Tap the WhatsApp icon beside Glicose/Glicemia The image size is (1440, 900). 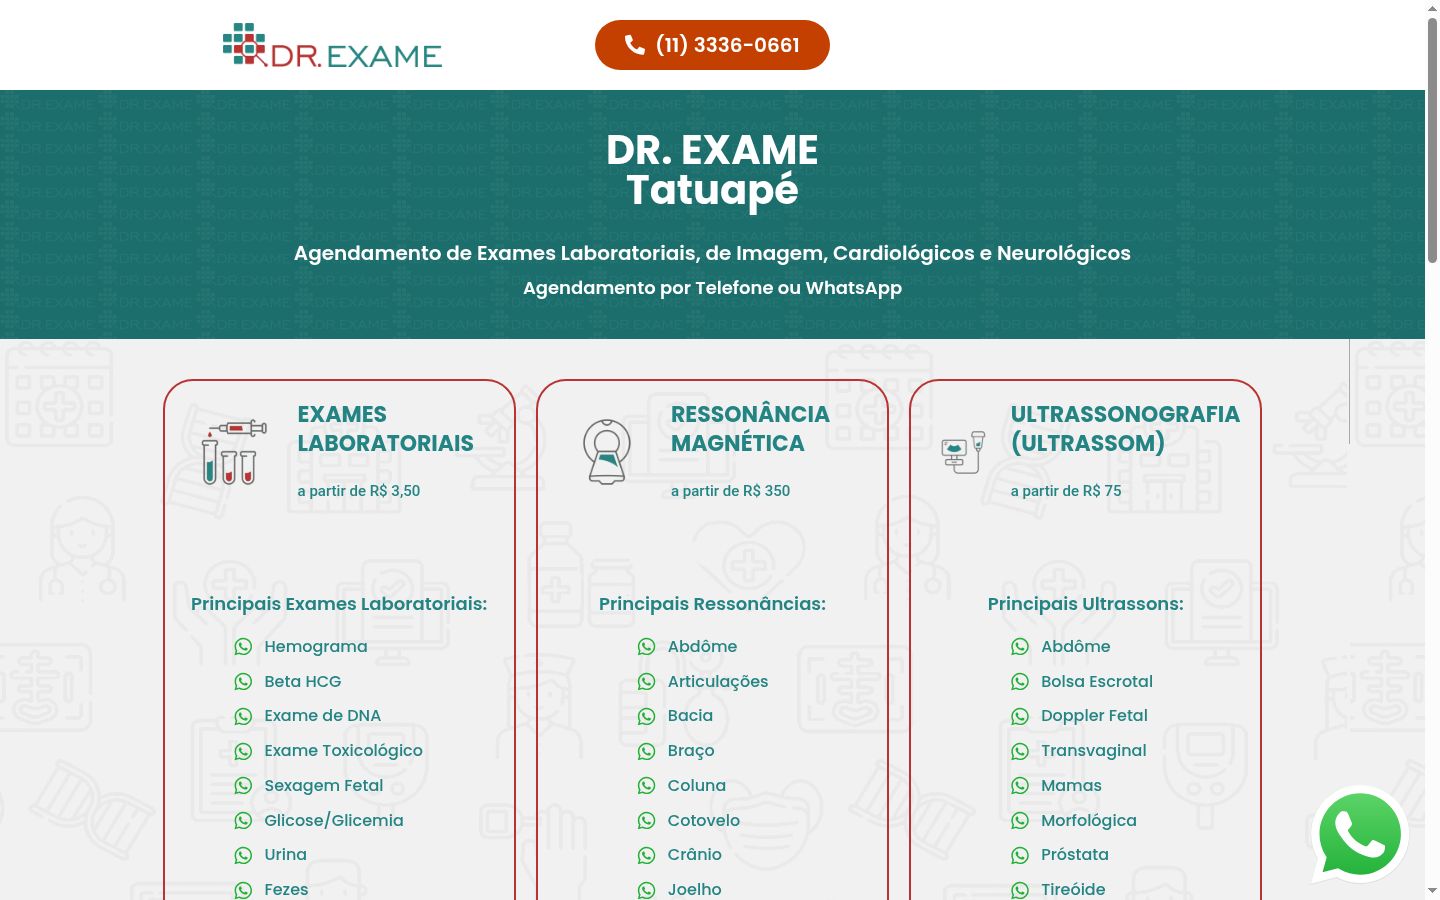tap(243, 821)
